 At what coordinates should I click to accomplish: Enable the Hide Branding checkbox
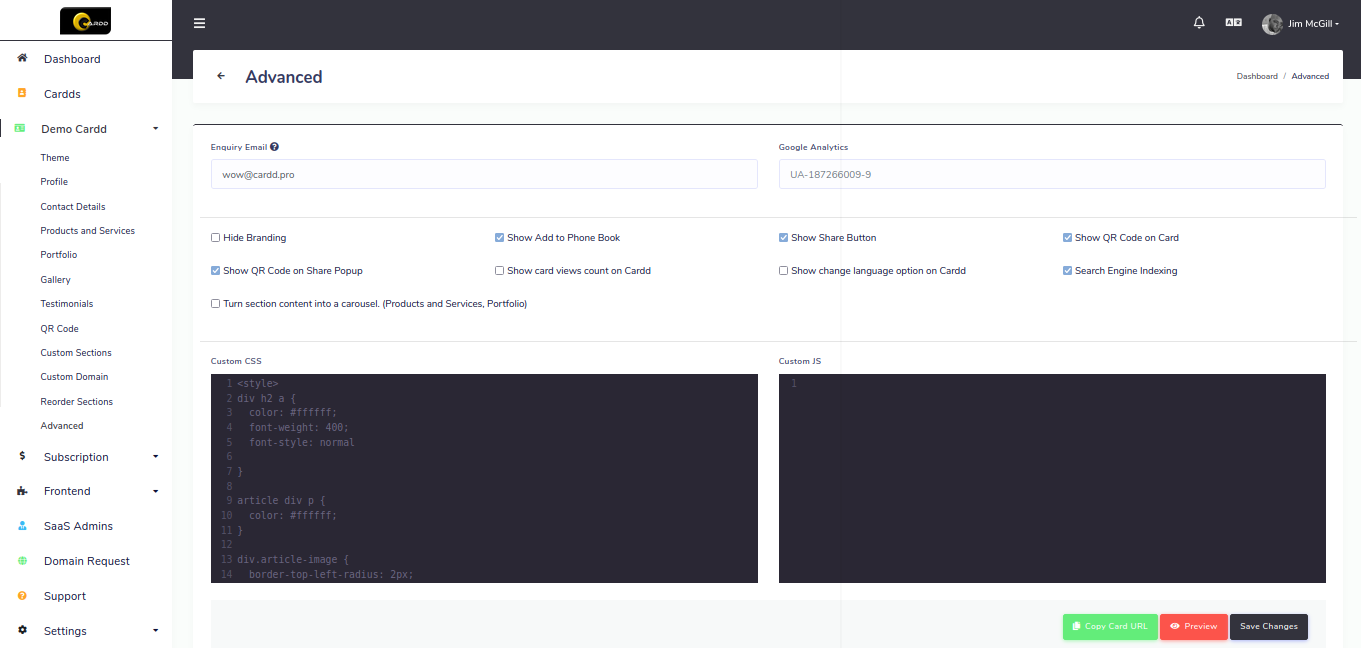[216, 238]
